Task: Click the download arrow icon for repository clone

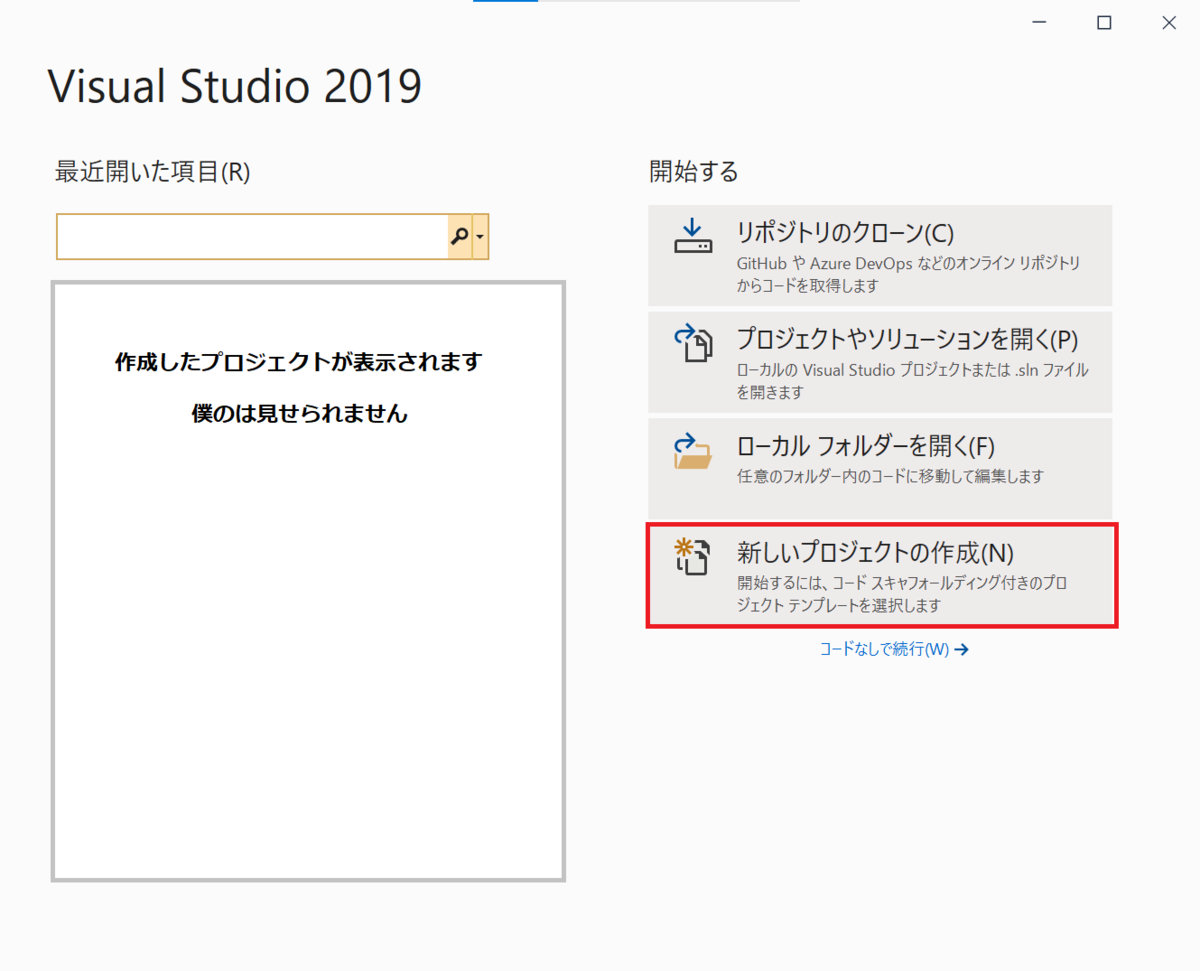Action: pyautogui.click(x=692, y=238)
